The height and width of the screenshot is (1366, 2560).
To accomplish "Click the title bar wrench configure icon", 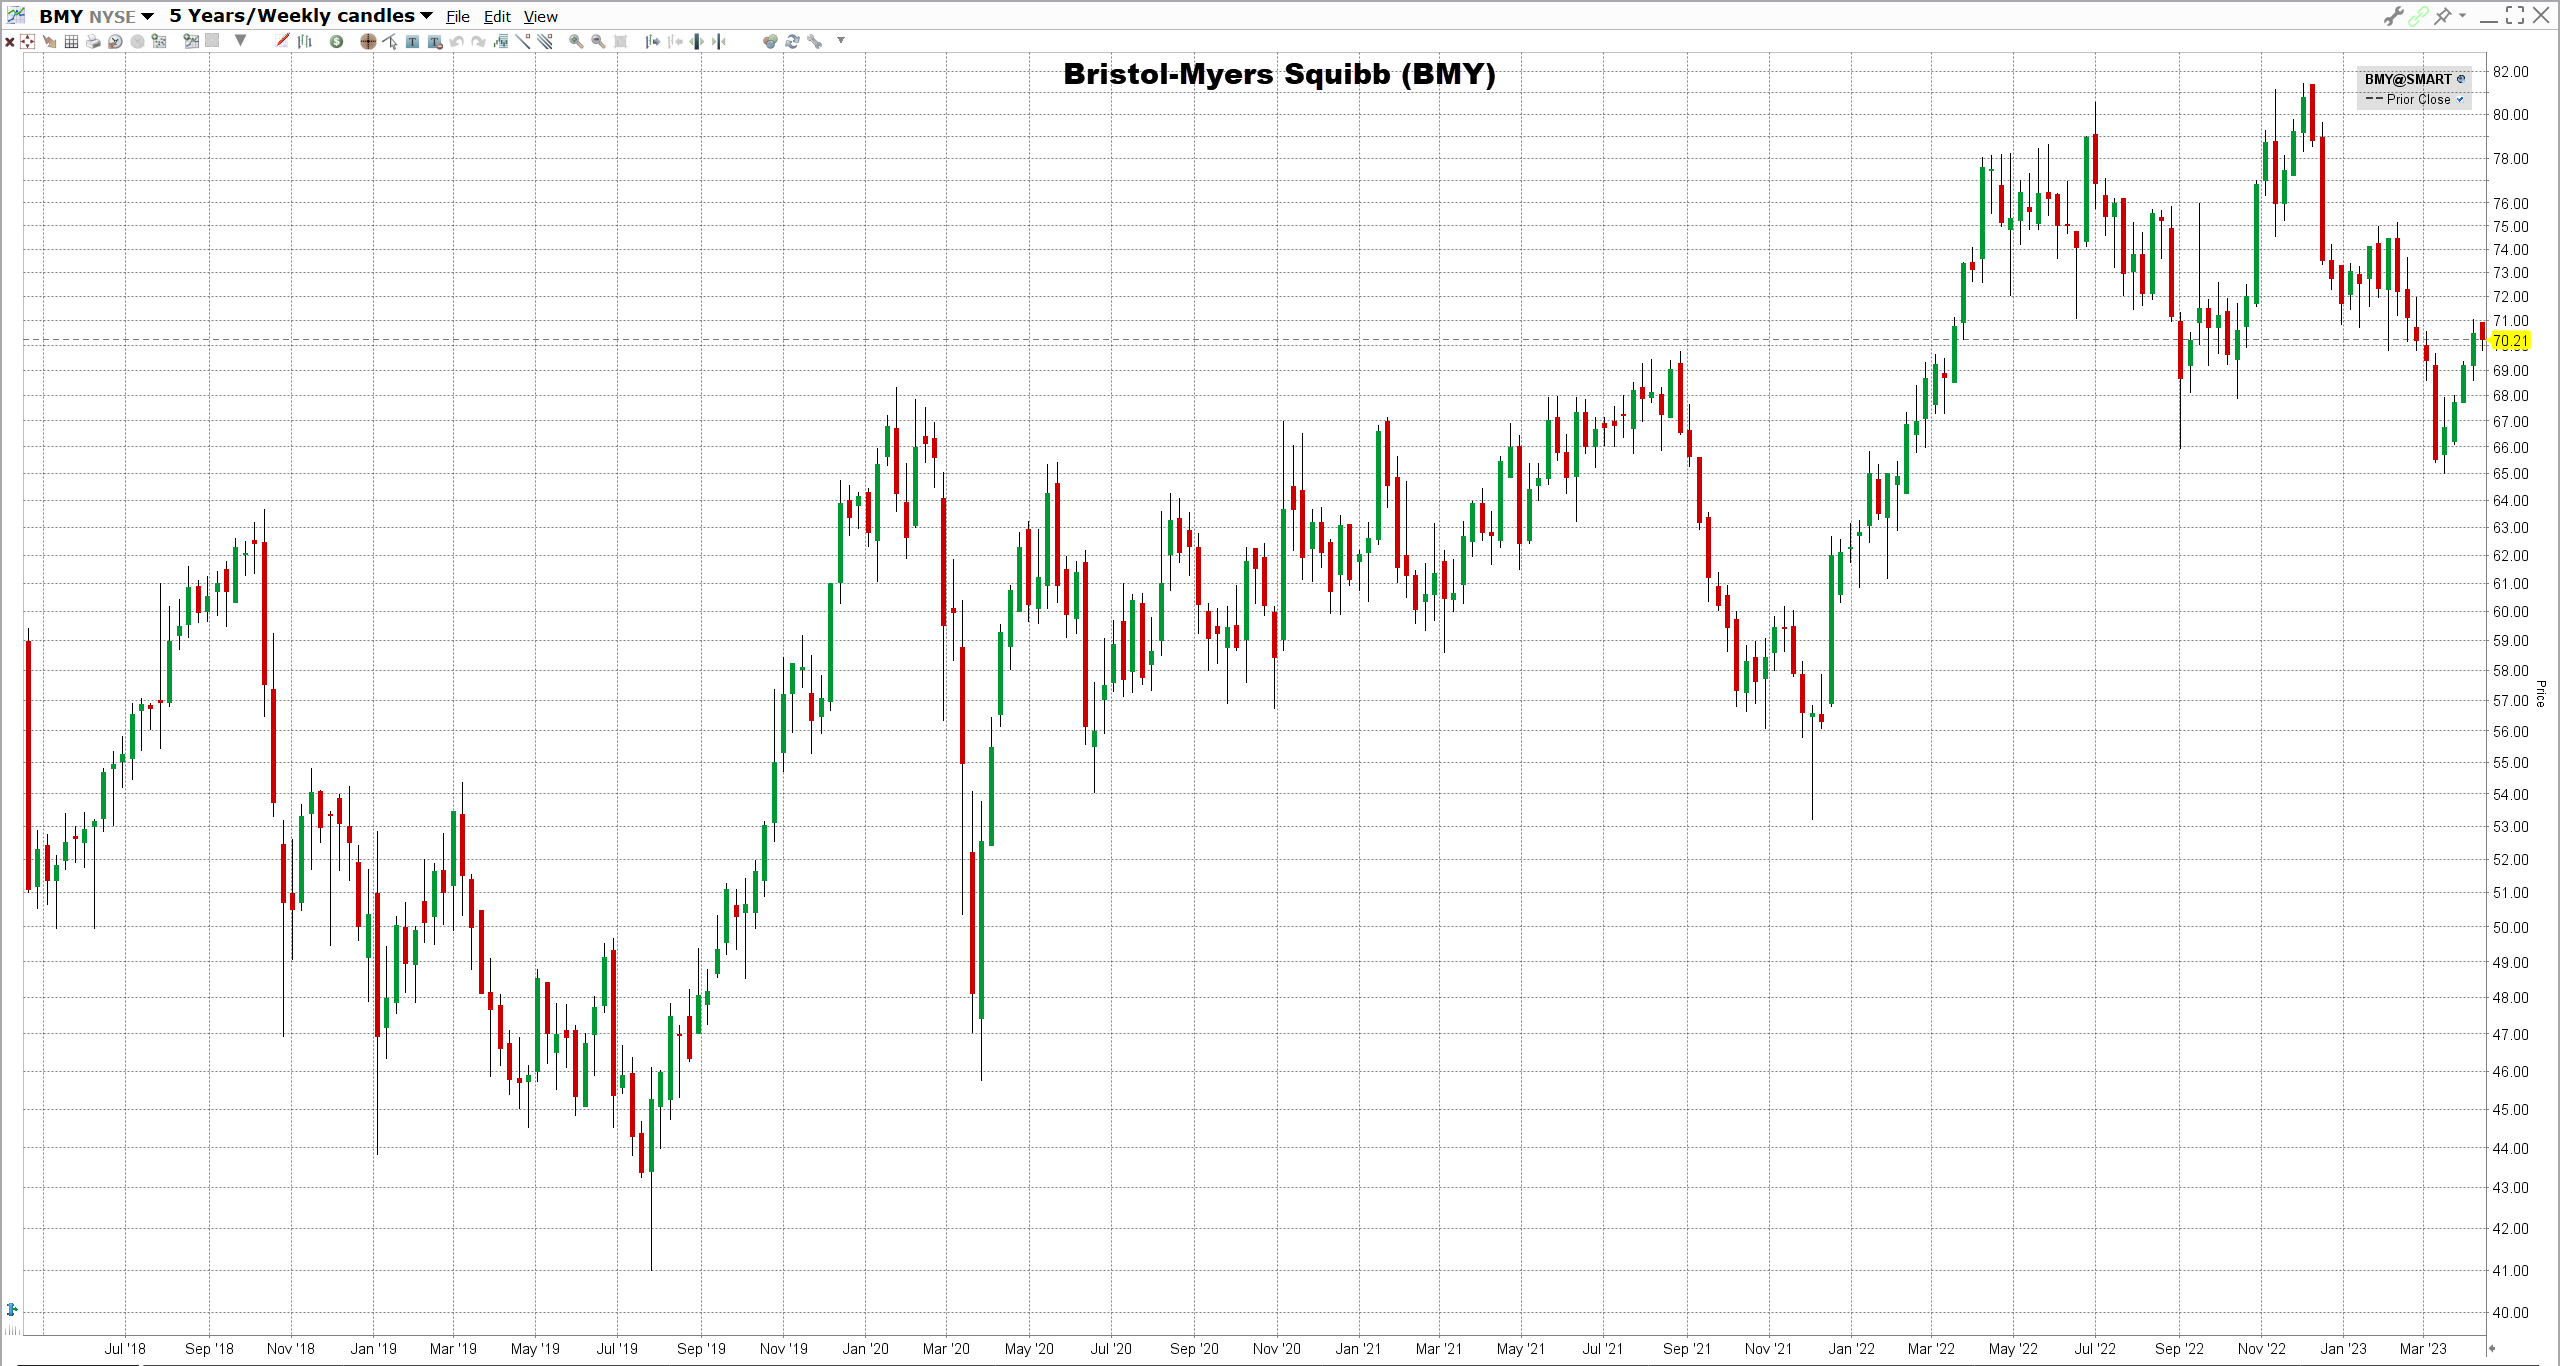I will click(2393, 15).
